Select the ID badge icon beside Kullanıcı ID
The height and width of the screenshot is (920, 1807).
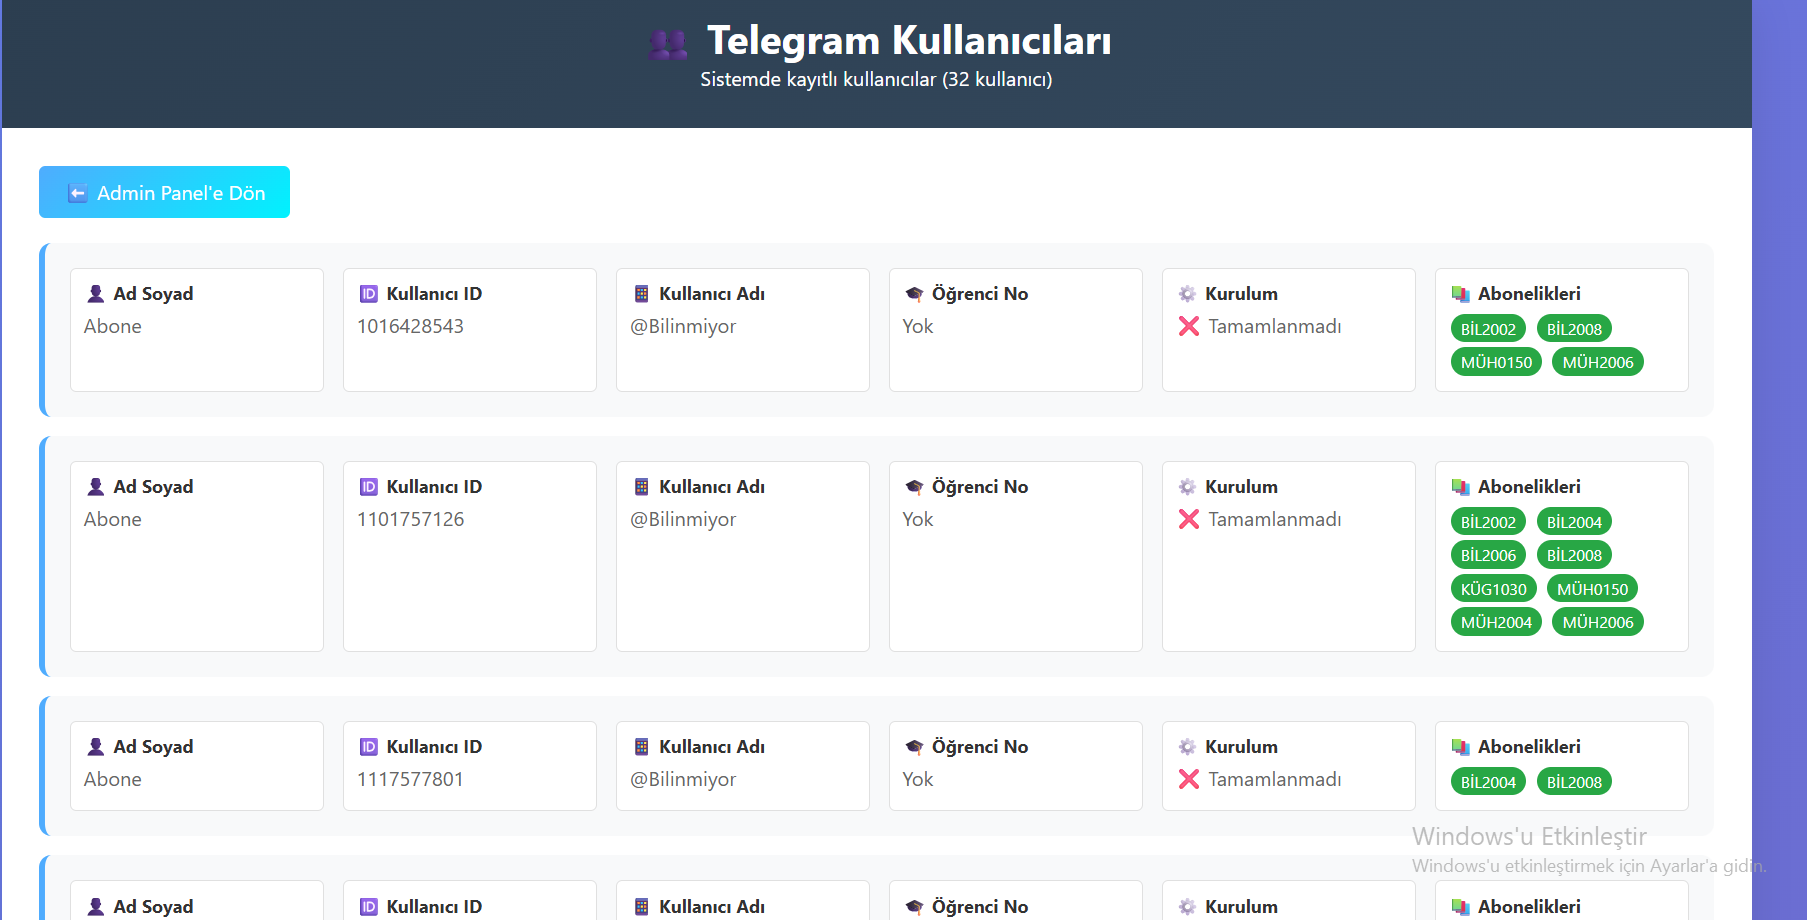(368, 293)
